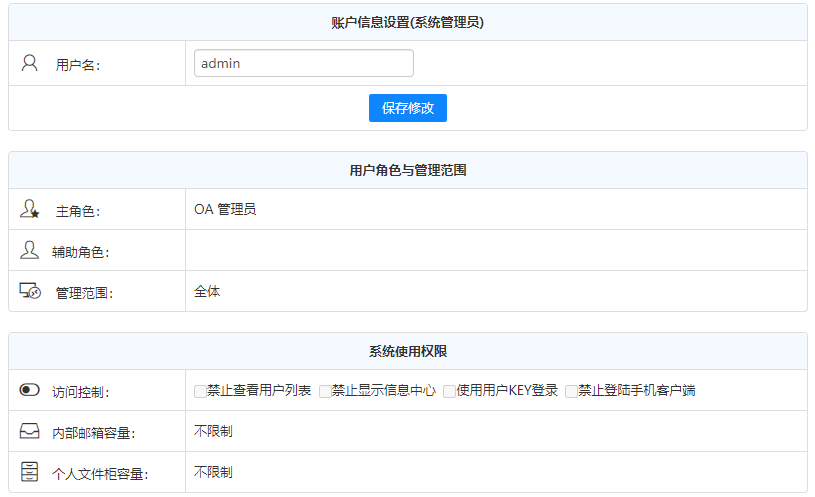815x497 pixels.
Task: Focus the 用户名 input field containing admin
Action: [303, 63]
